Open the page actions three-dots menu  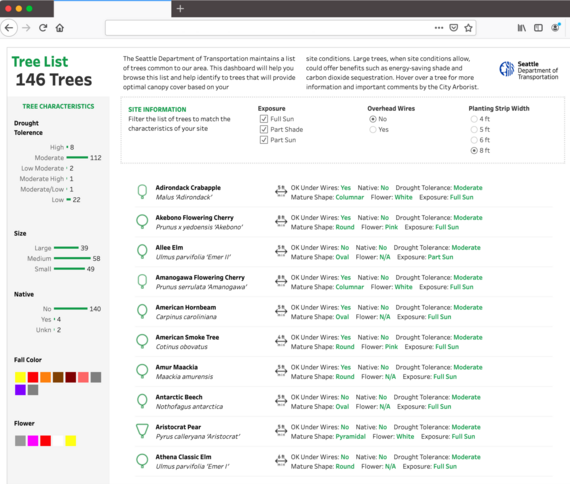[439, 28]
